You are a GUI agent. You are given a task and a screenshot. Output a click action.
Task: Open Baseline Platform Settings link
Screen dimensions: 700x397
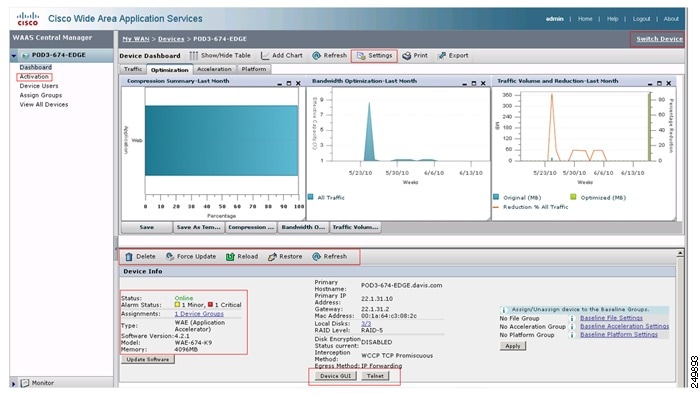click(x=619, y=334)
